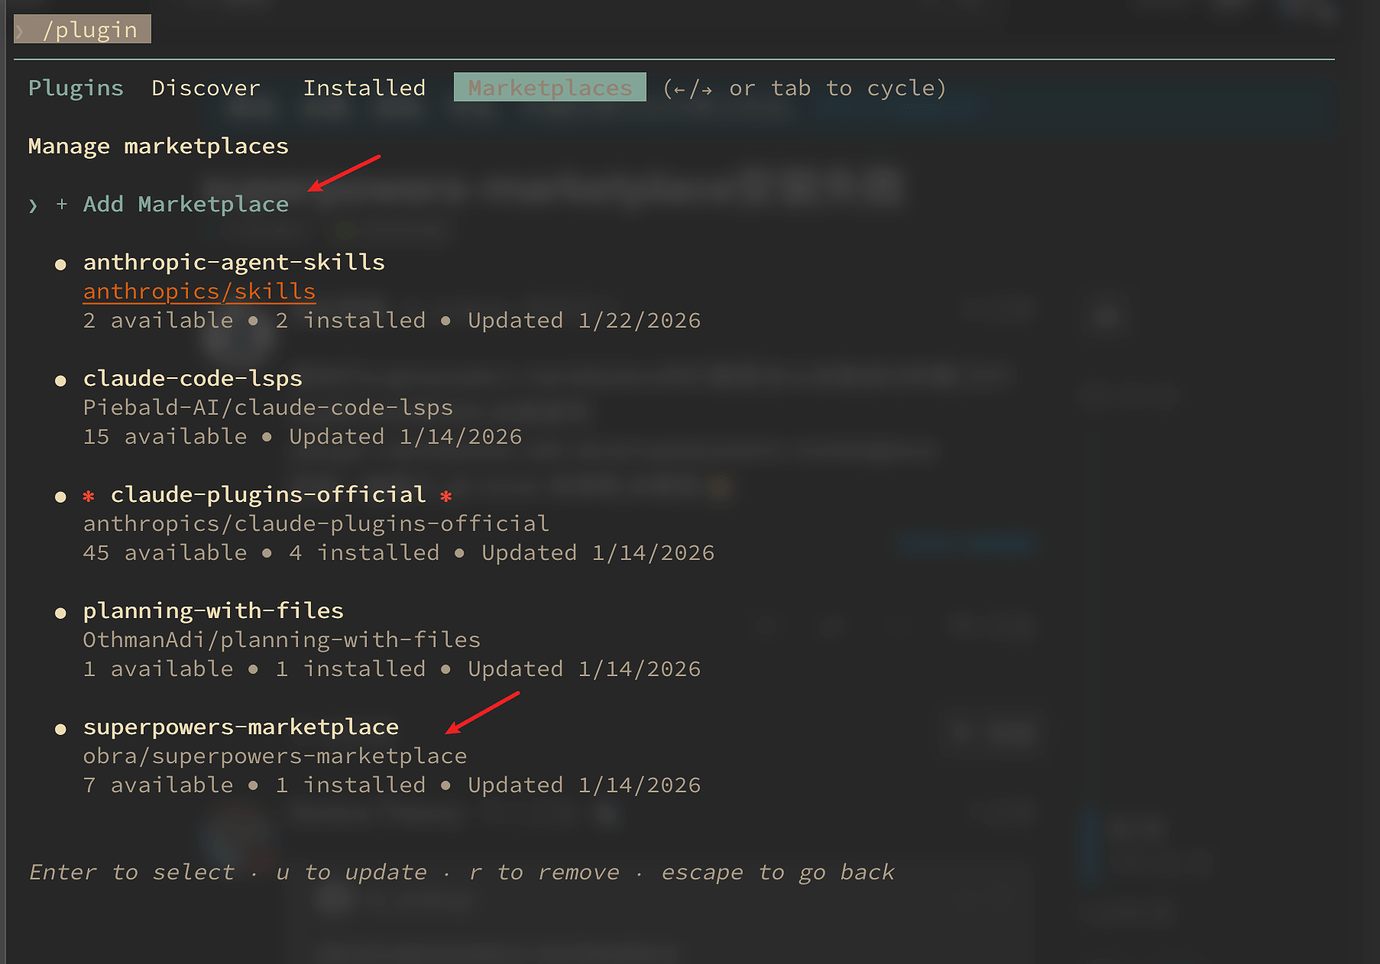The width and height of the screenshot is (1380, 964).
Task: Click the "u to update" footer hint
Action: pos(351,872)
